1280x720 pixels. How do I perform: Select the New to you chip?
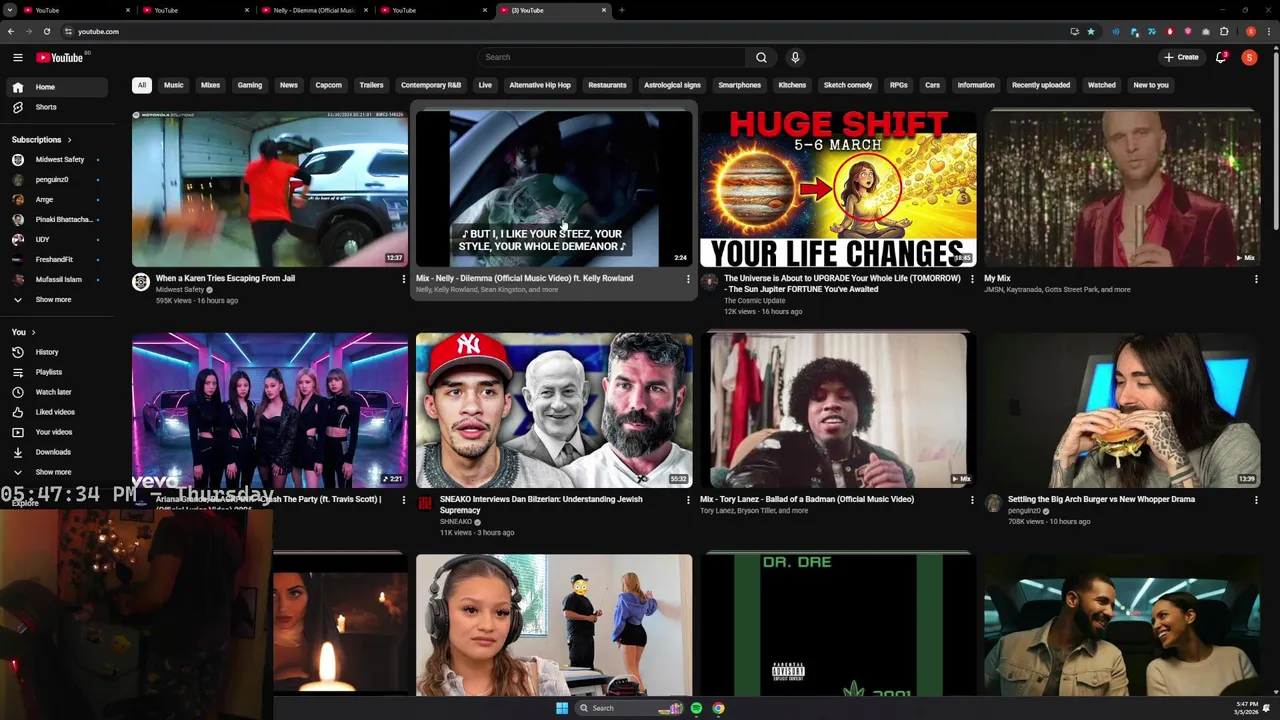tap(1151, 85)
